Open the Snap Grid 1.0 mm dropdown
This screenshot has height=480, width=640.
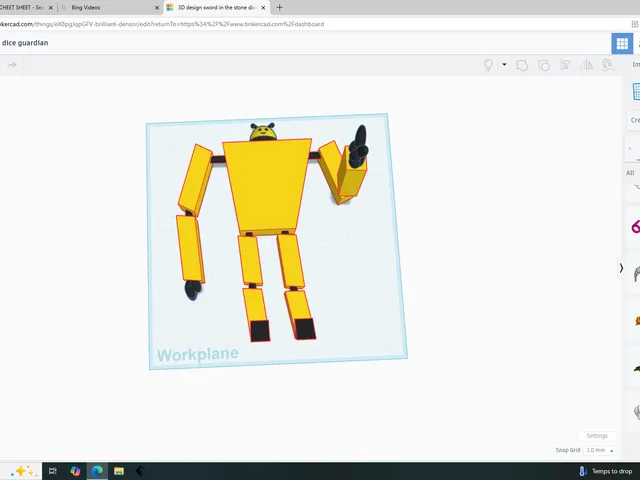click(599, 450)
